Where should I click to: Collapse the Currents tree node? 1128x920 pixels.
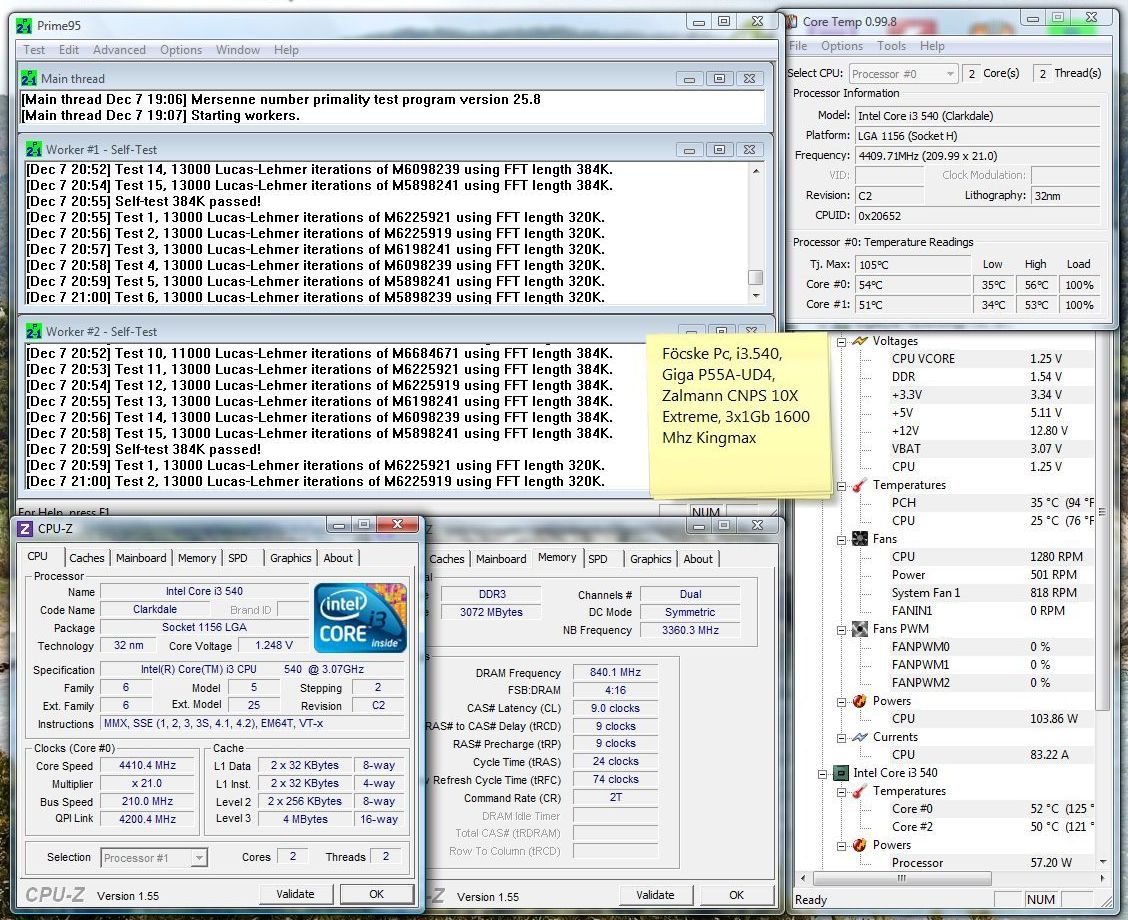coord(841,738)
